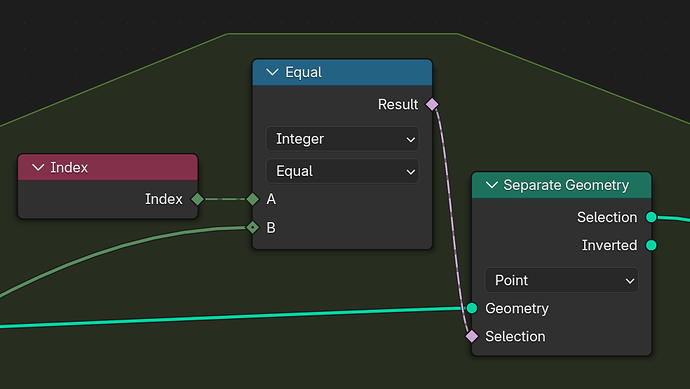
Task: Click the Geometry input socket on Separate Geometry
Action: pos(472,308)
